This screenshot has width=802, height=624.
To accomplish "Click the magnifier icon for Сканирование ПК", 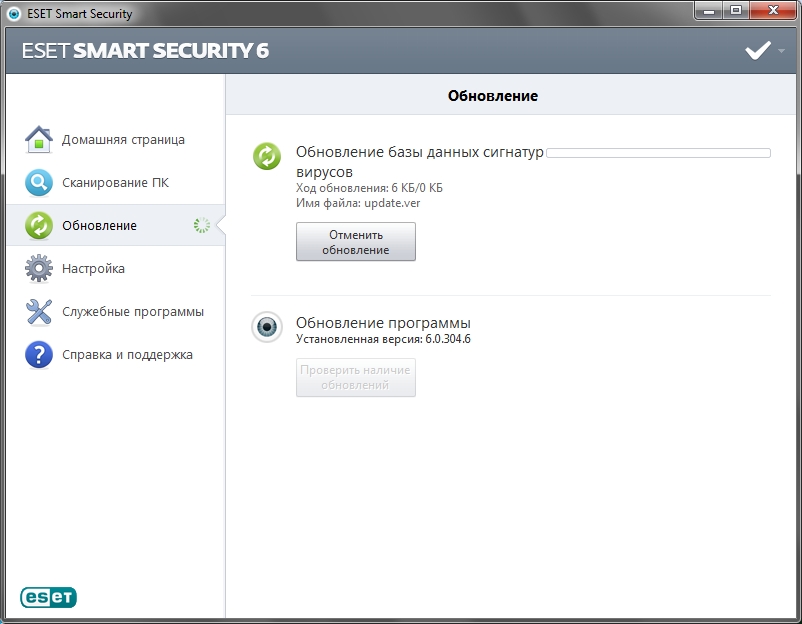I will click(38, 183).
